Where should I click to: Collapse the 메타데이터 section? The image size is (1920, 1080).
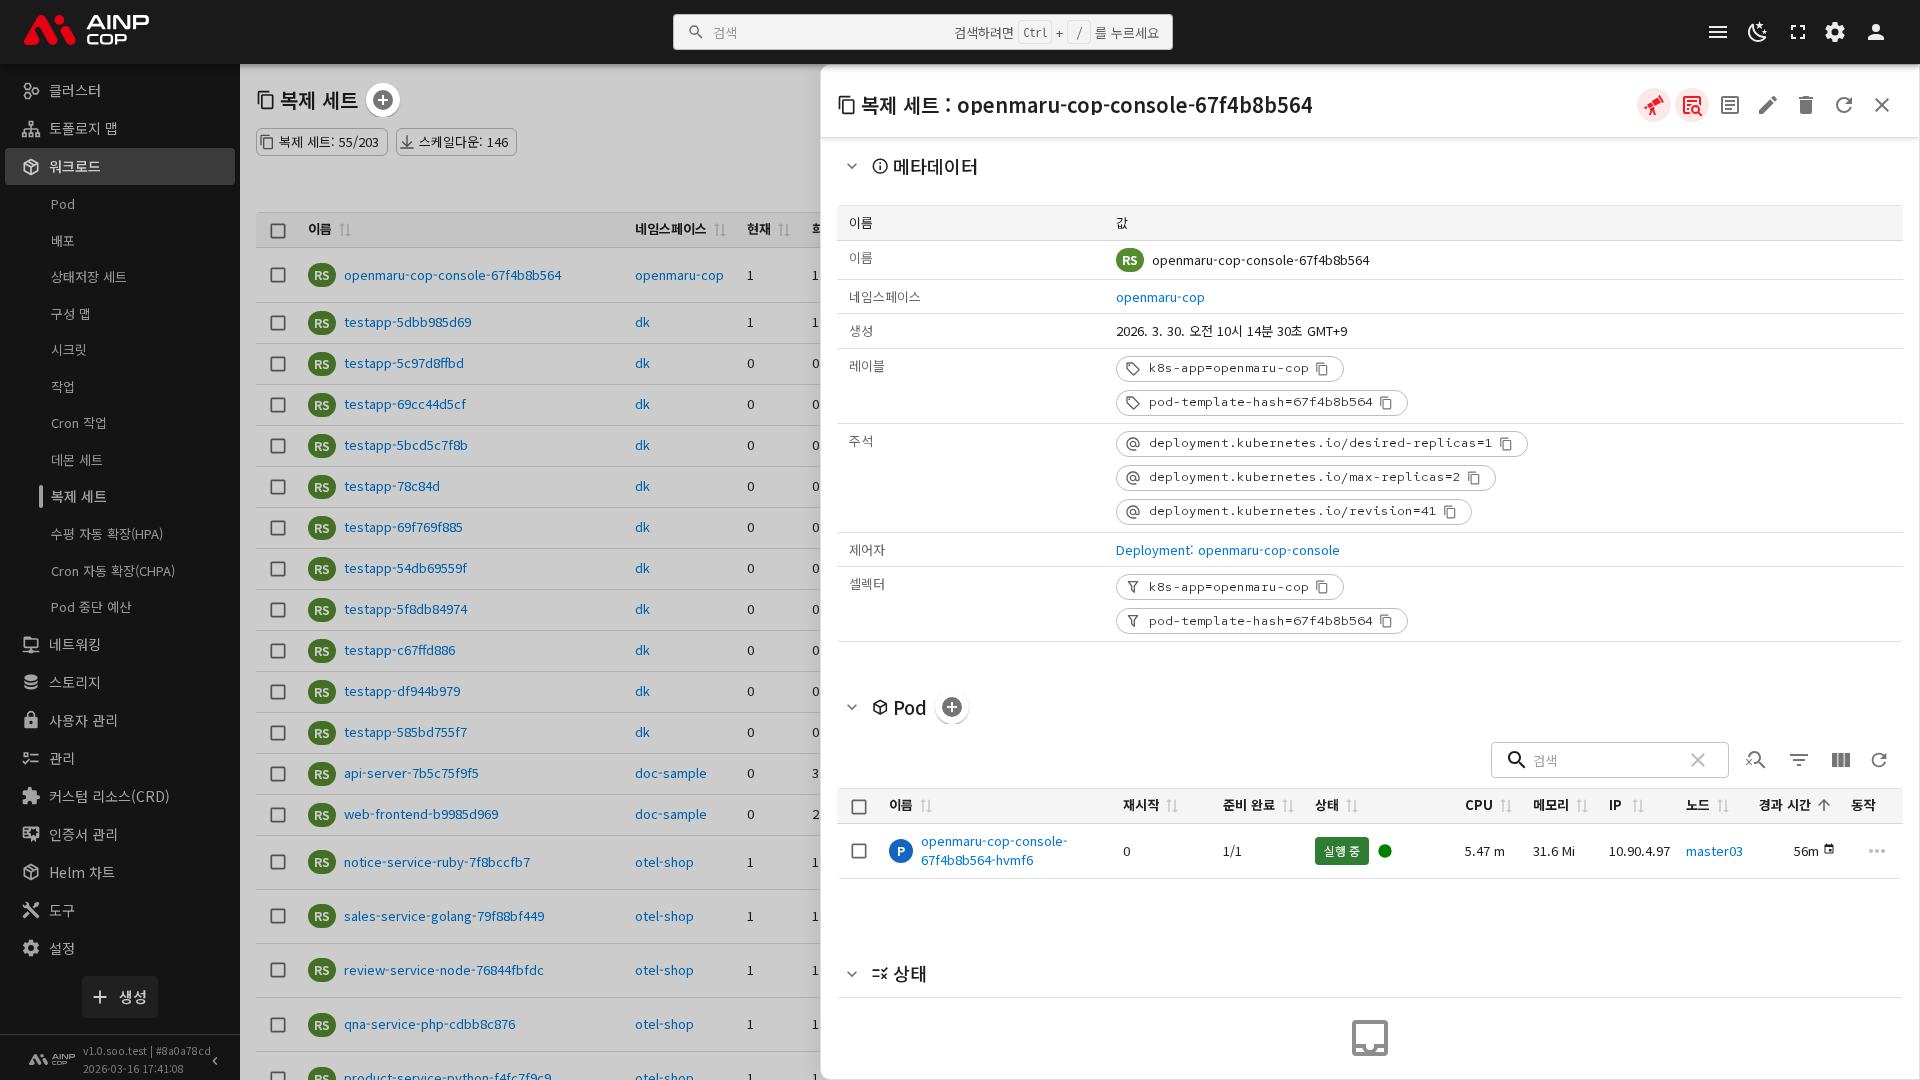852,167
